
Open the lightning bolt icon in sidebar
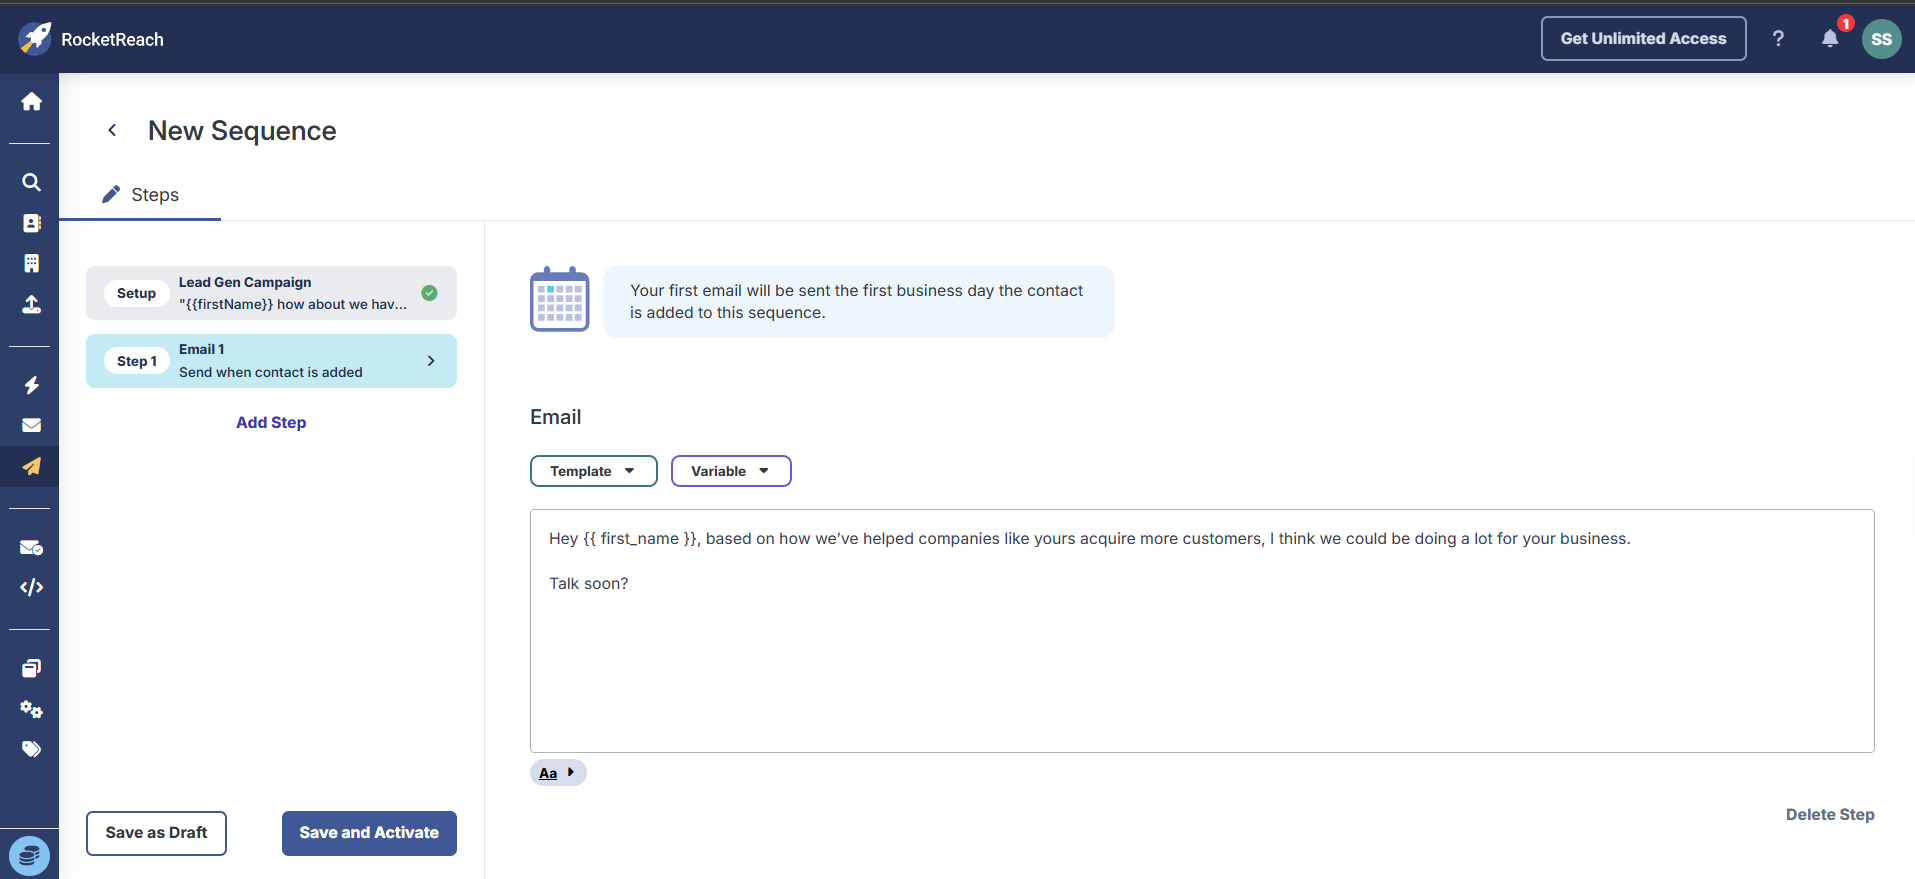click(31, 385)
